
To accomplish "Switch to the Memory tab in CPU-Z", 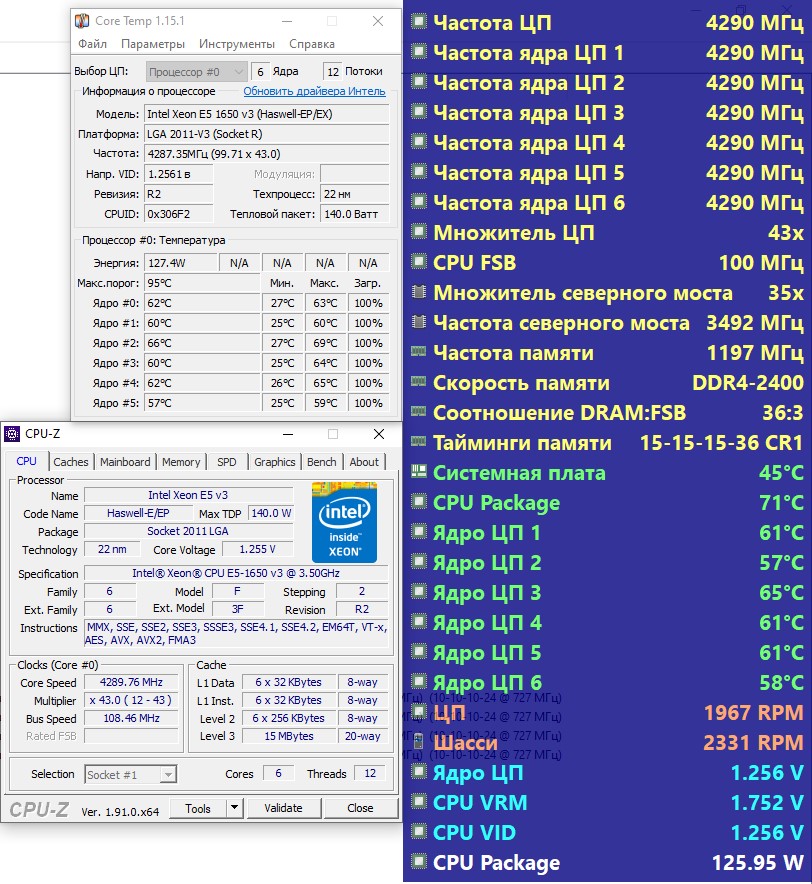I will tap(181, 462).
